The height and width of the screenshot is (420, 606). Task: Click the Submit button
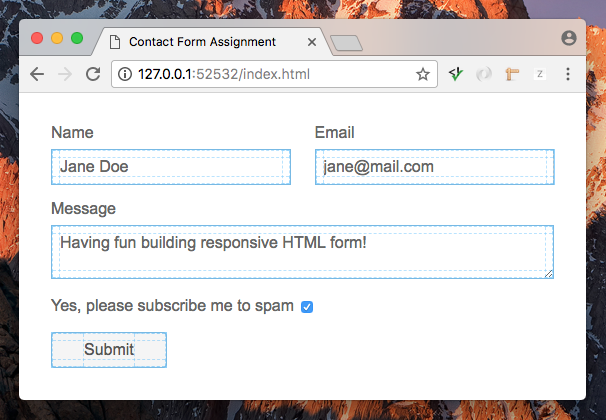pos(109,350)
